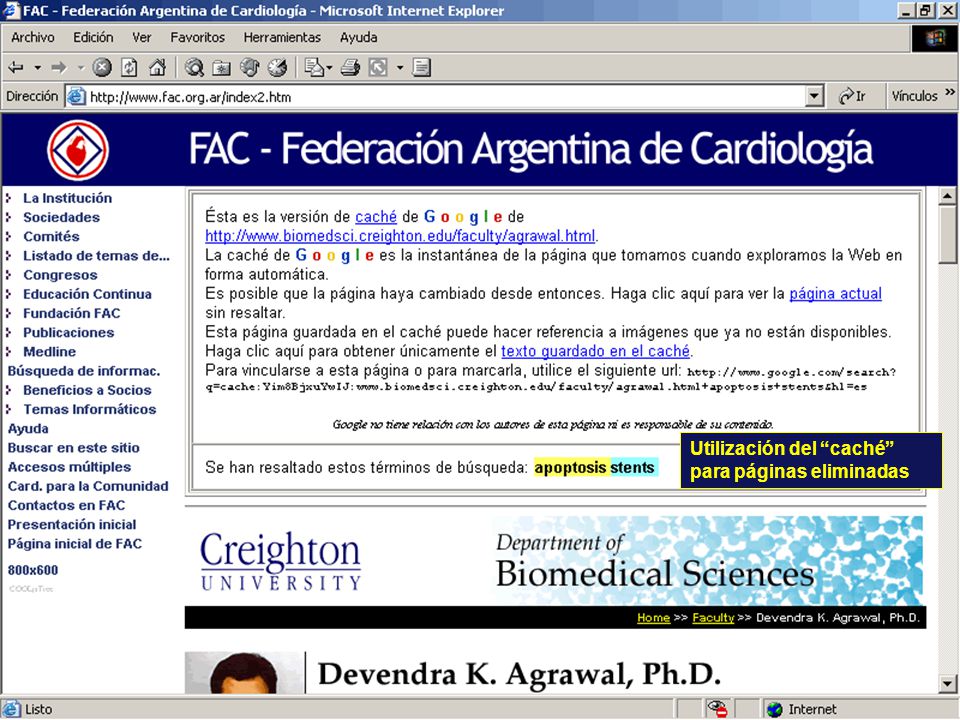This screenshot has height=720, width=960.
Task: Open the Archivo menu
Action: pos(32,37)
